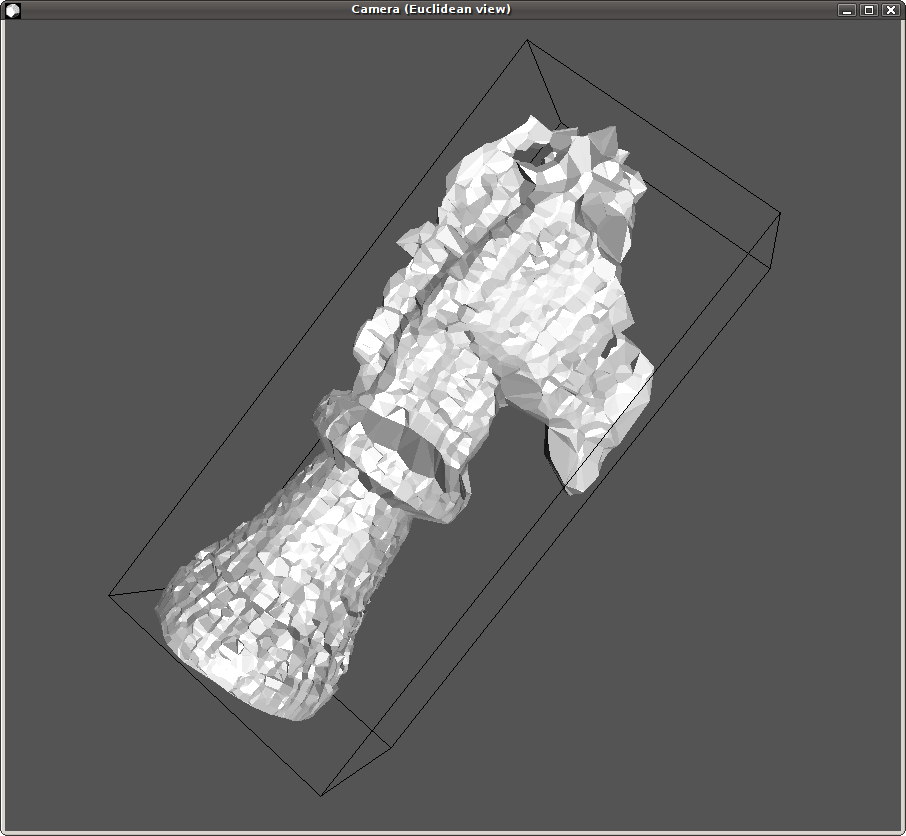Click the 'Camera (Euclidean view)' title text
This screenshot has height=836, width=906.
(x=430, y=9)
